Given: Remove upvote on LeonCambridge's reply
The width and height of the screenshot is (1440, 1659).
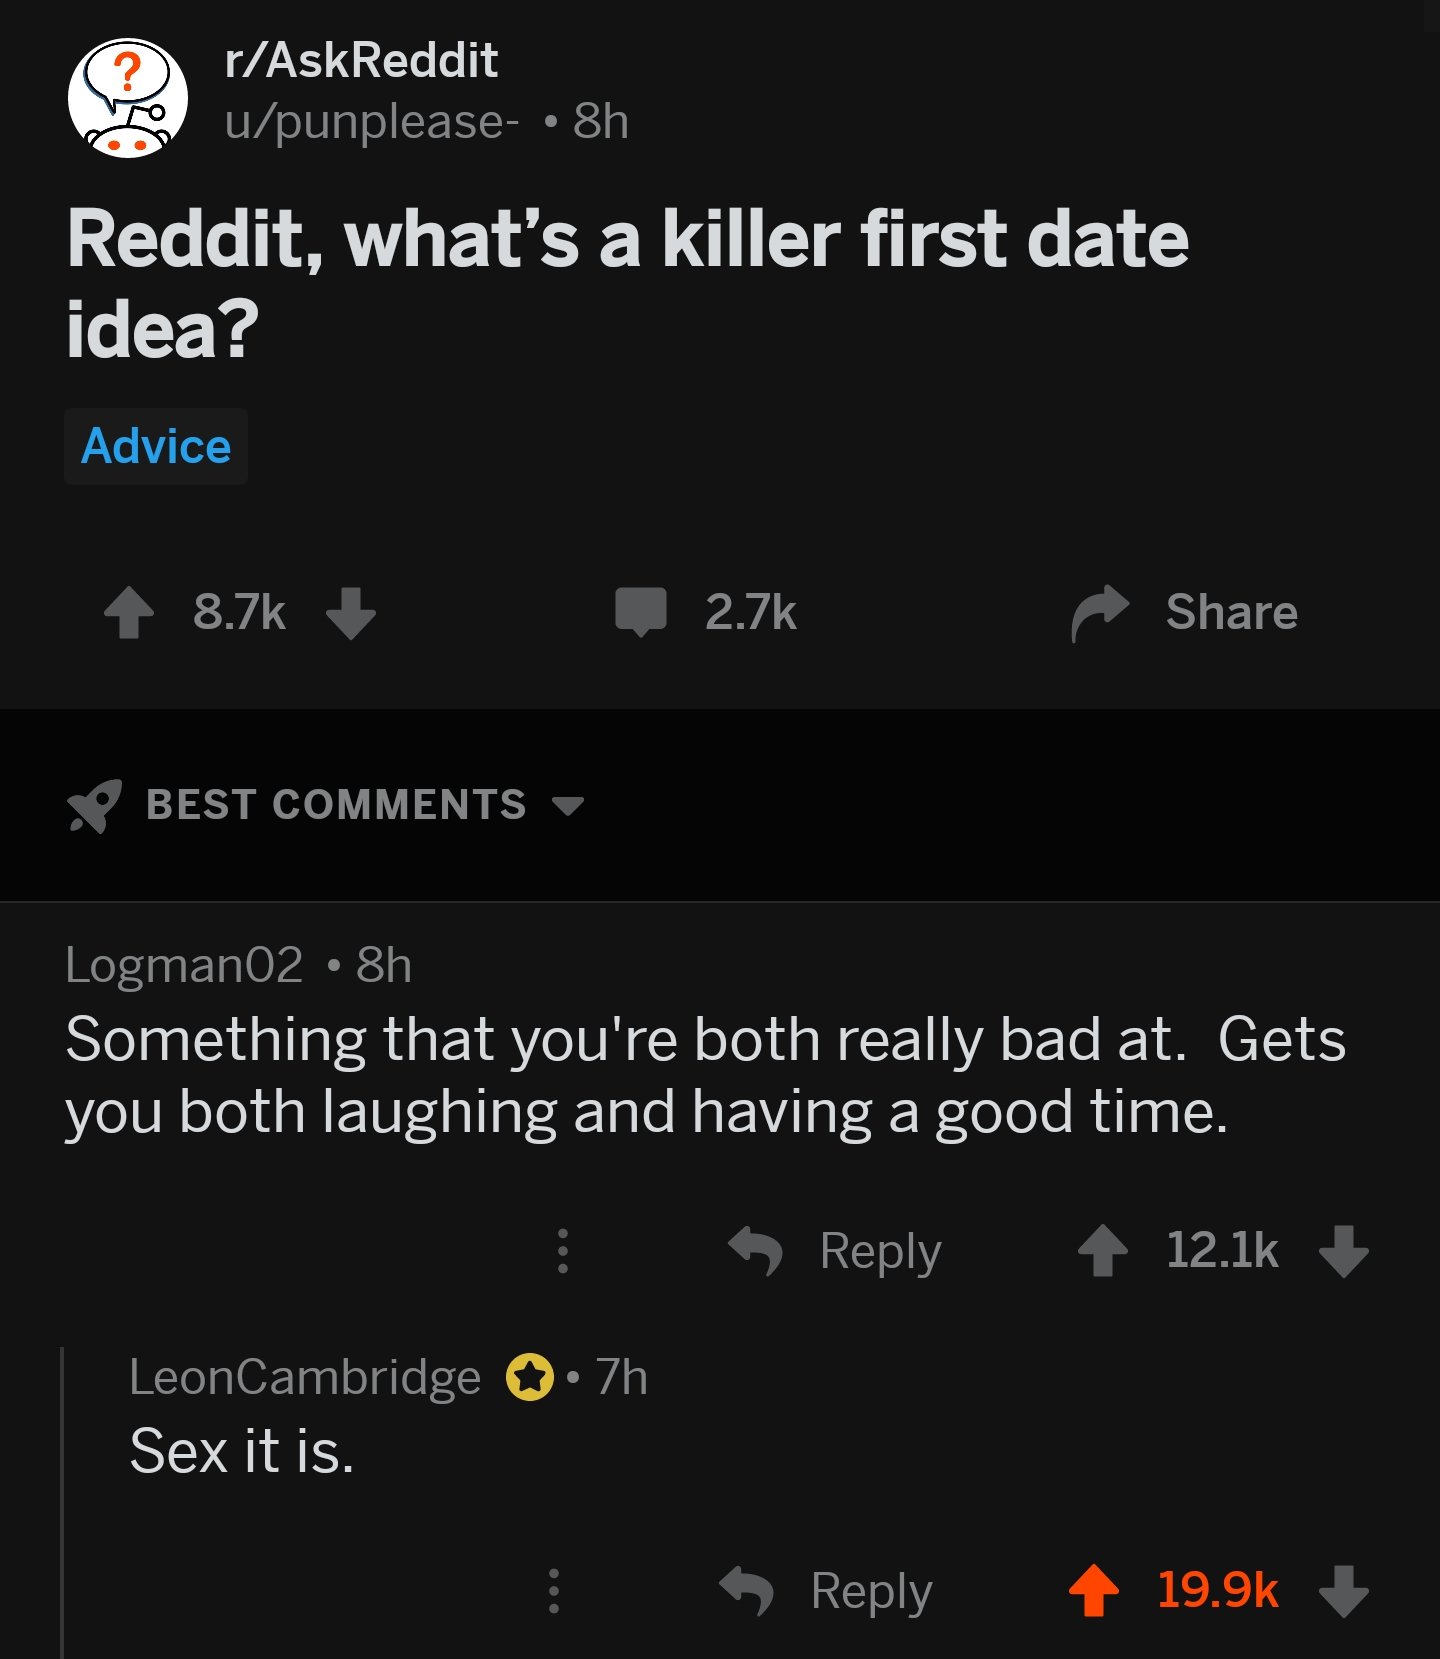Looking at the screenshot, I should click(x=1094, y=1590).
